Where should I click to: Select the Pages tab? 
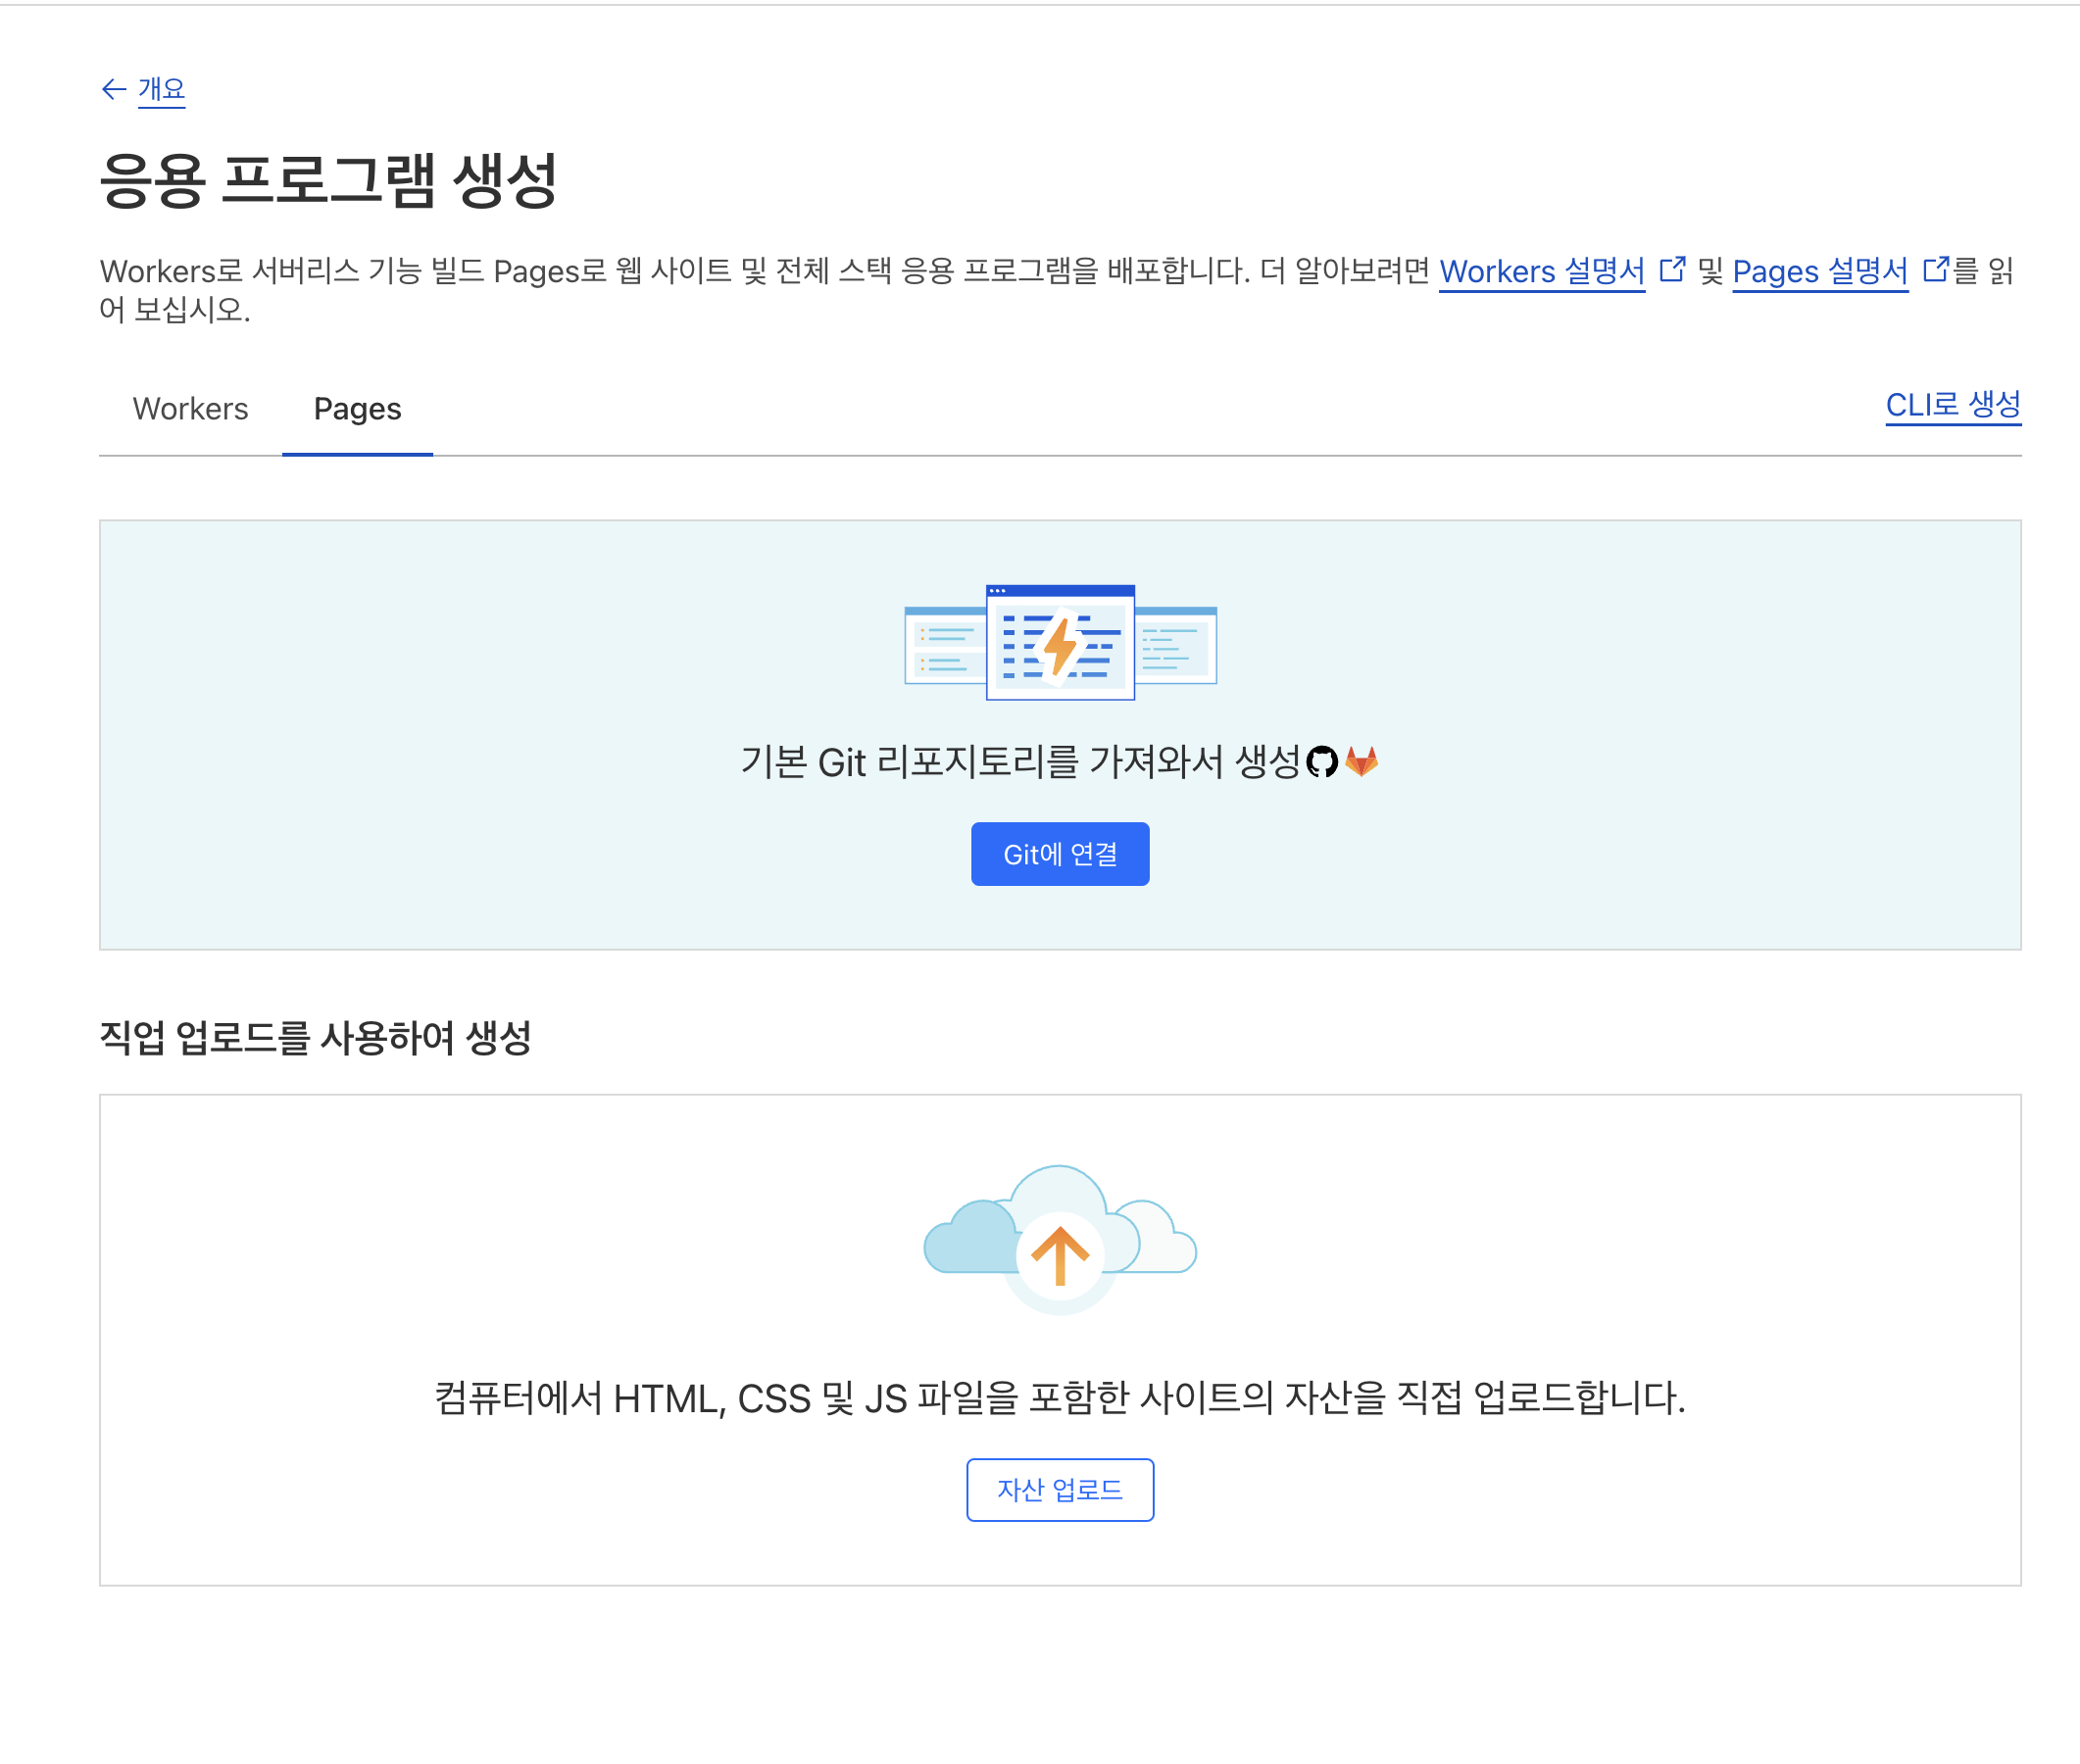point(357,409)
